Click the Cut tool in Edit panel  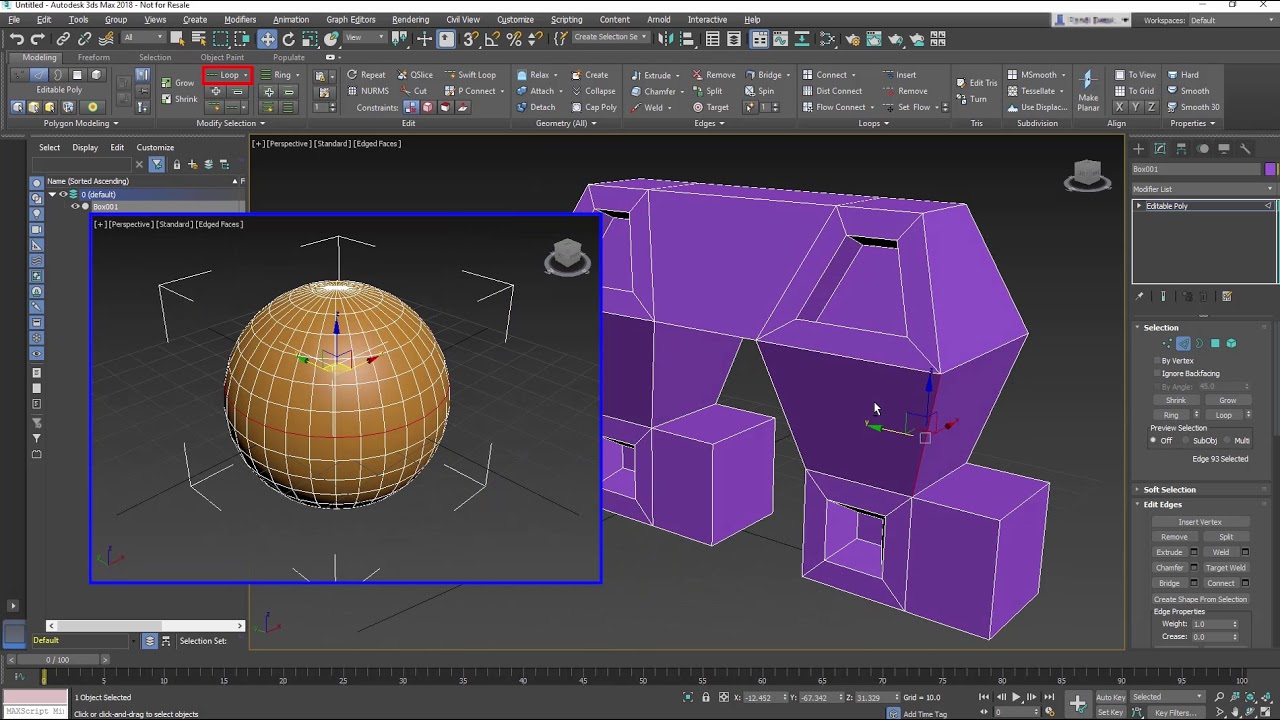tap(413, 91)
